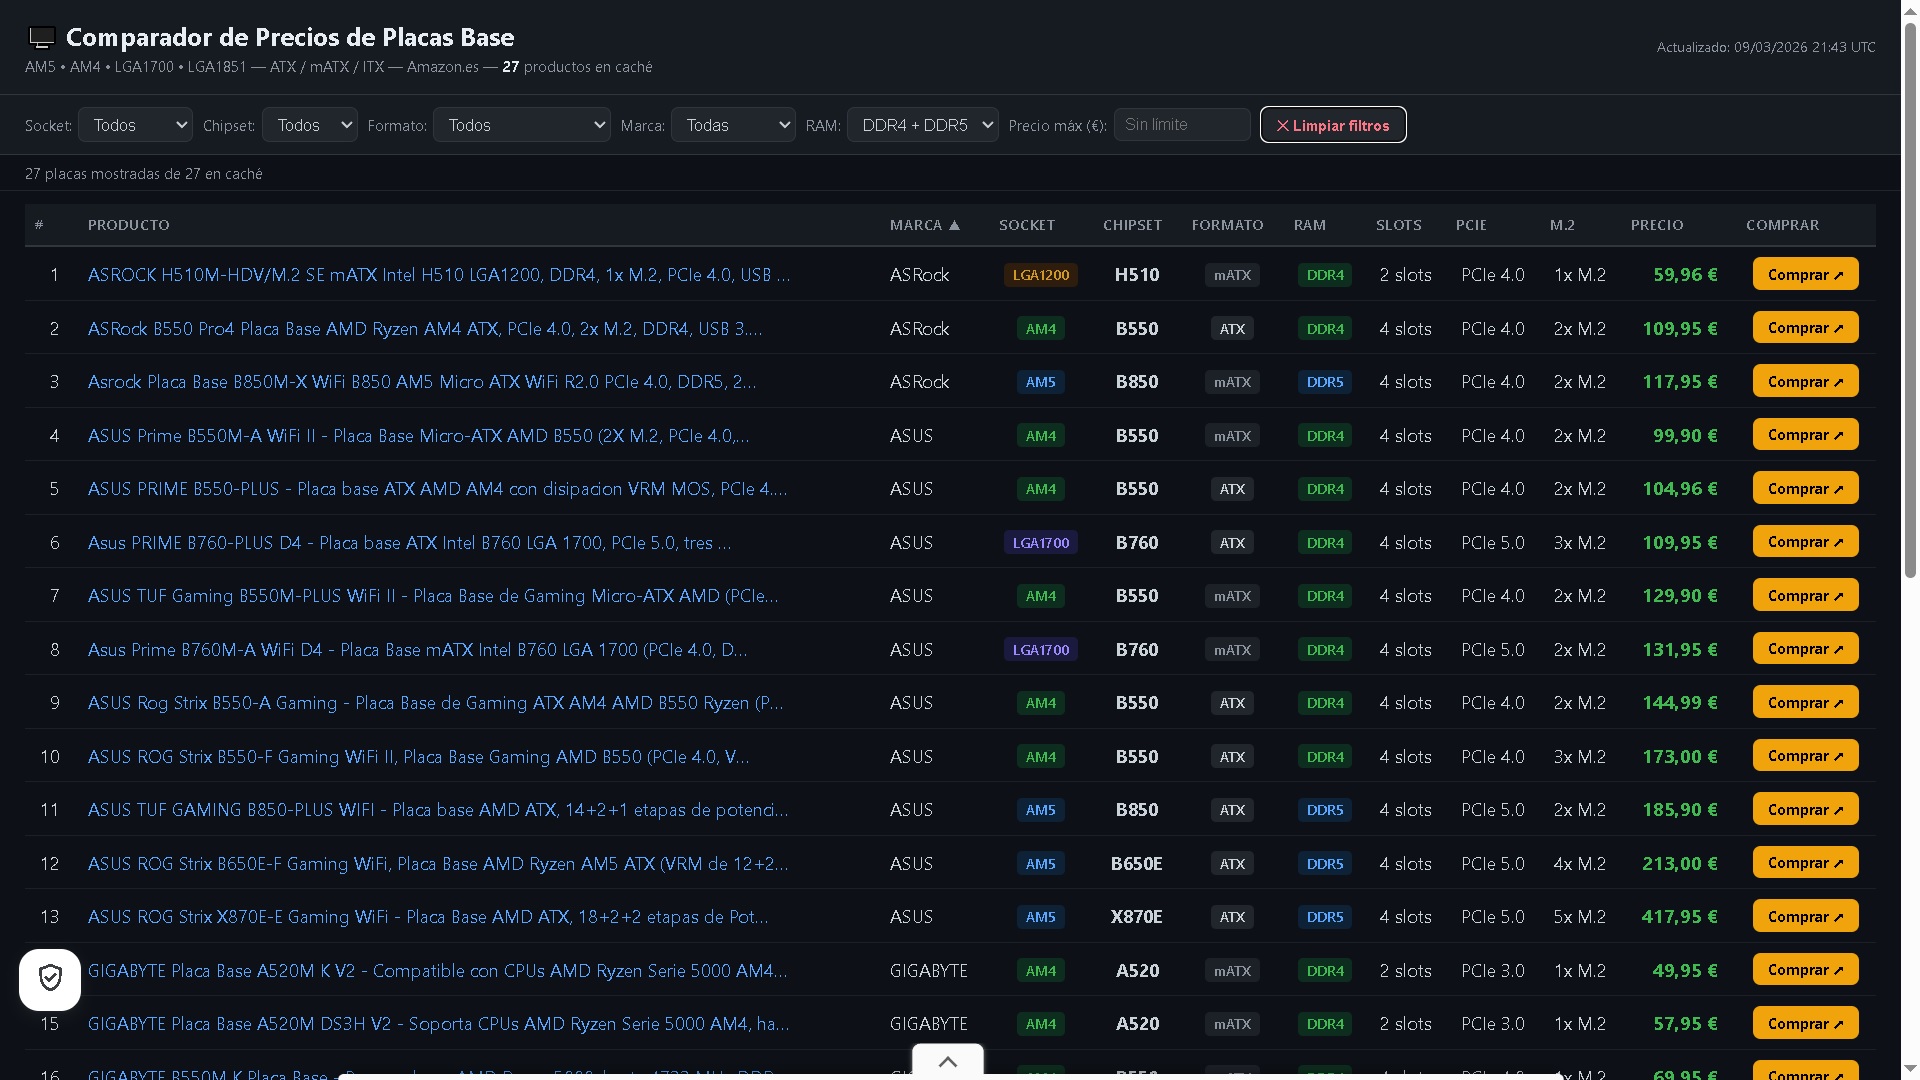This screenshot has width=1920, height=1080.
Task: Expand the RAM DDR4 + DDR5 dropdown
Action: pyautogui.click(x=922, y=125)
